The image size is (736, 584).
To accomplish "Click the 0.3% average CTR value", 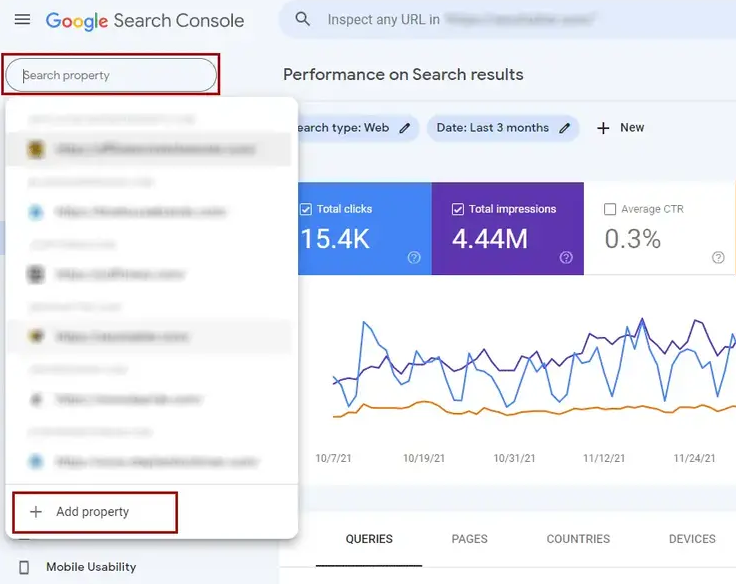I will coord(633,238).
